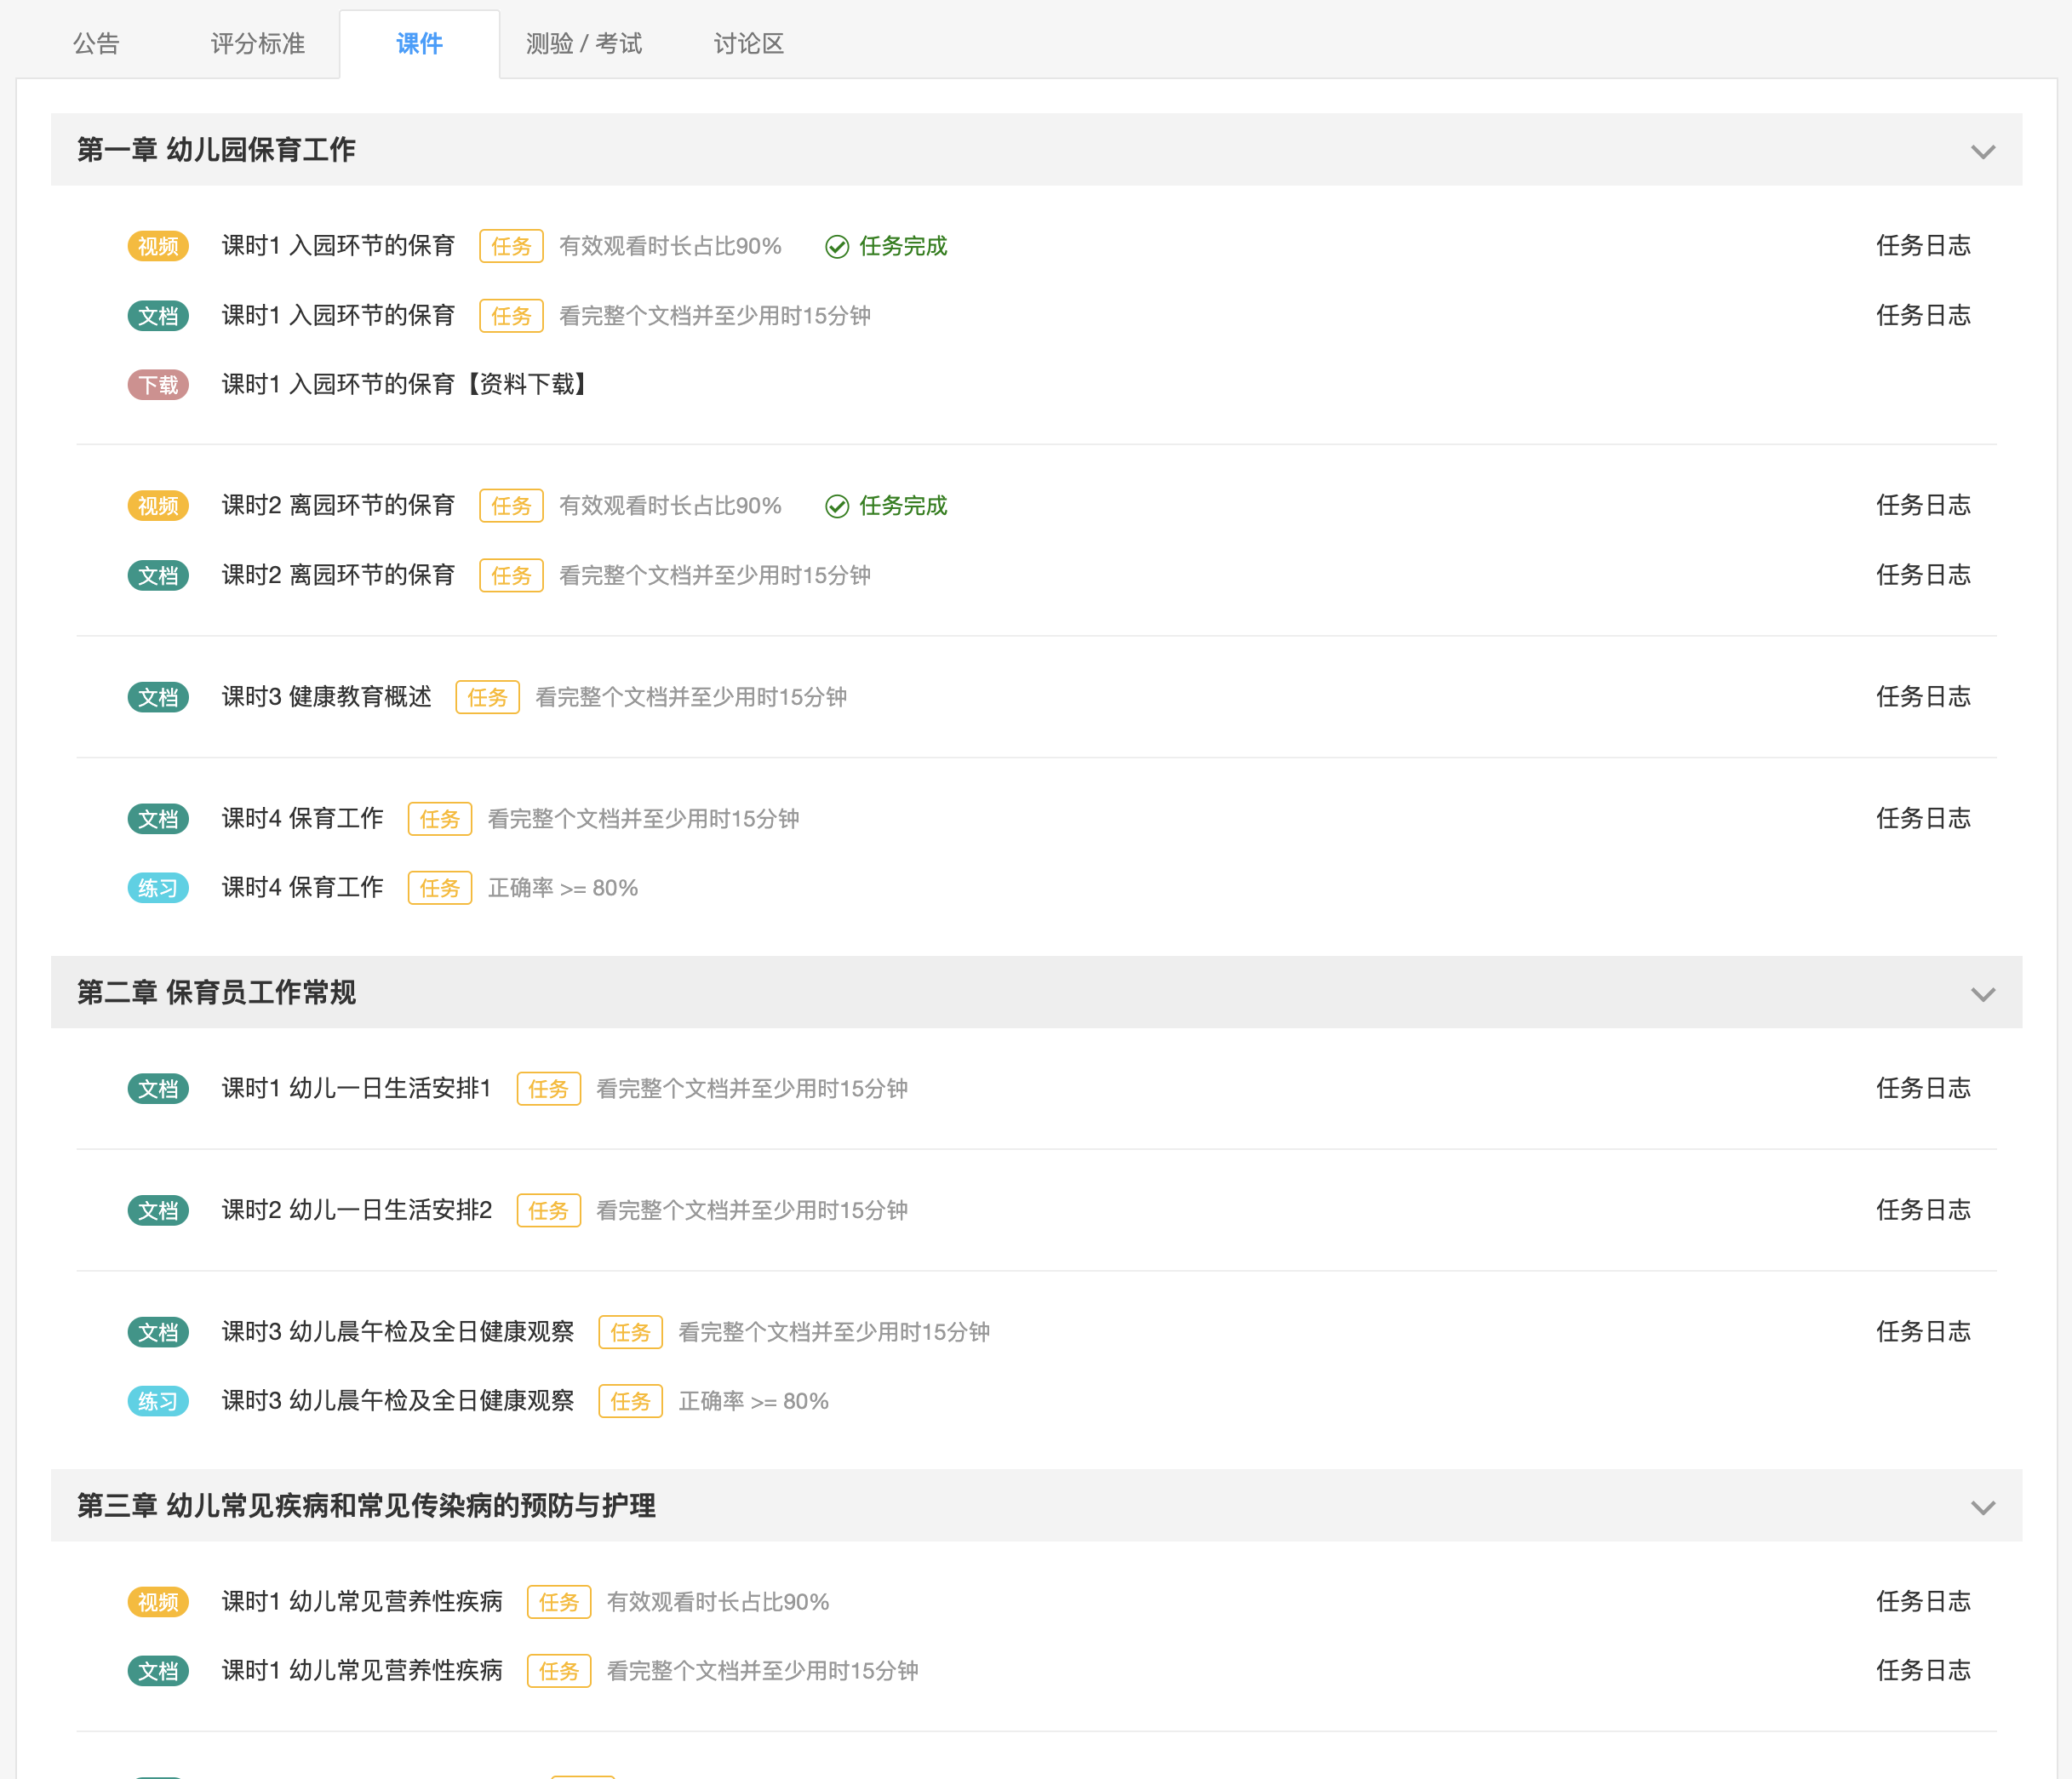2072x1779 pixels.
Task: Click 下载 badge for 入园环节资料下载
Action: (x=158, y=385)
